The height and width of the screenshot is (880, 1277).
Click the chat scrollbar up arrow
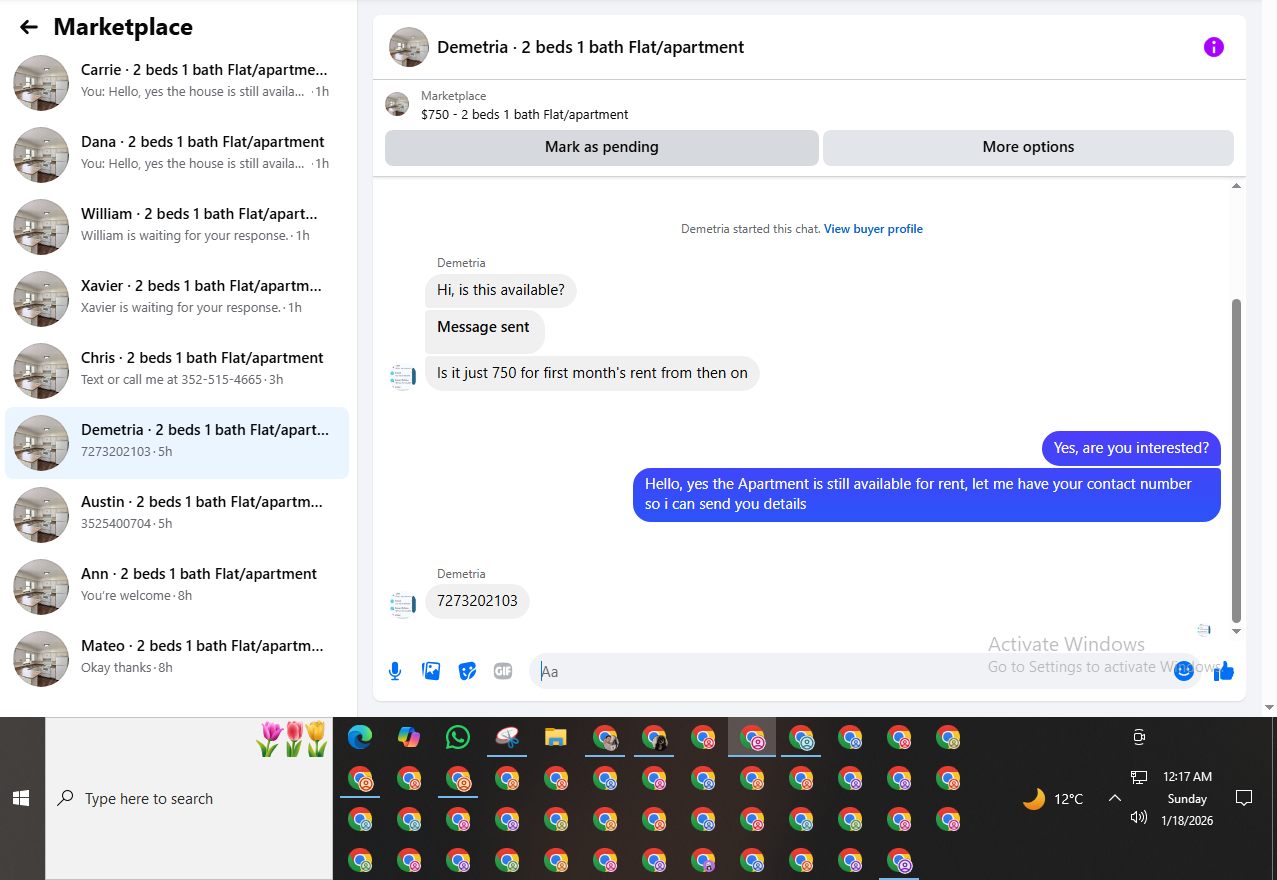1236,186
